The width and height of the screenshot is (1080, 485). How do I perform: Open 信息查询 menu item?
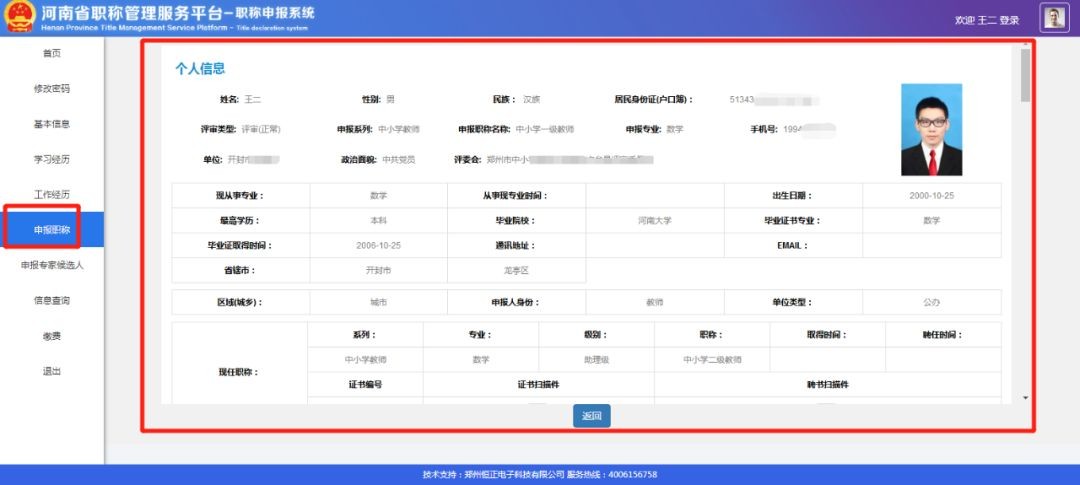point(52,301)
